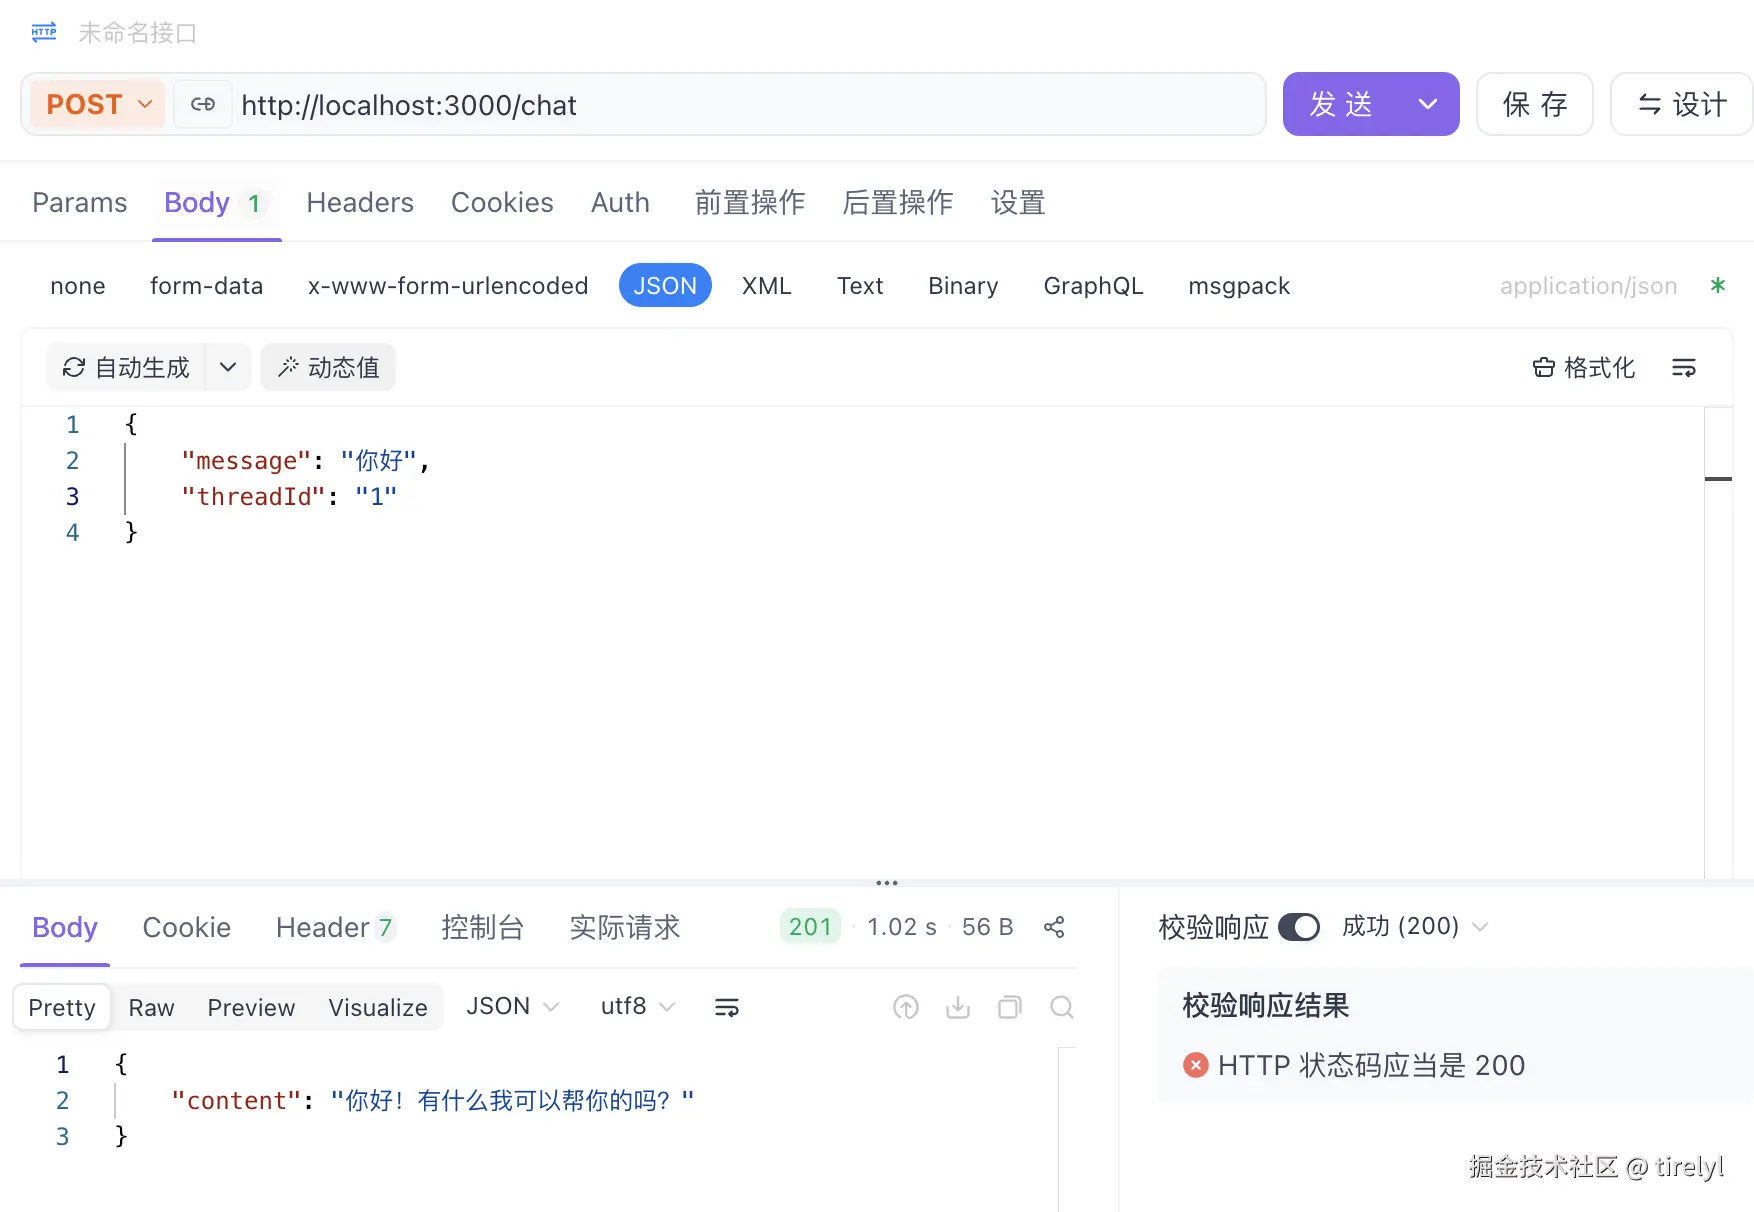Click the editor minimap scrollbar

pyautogui.click(x=1718, y=642)
